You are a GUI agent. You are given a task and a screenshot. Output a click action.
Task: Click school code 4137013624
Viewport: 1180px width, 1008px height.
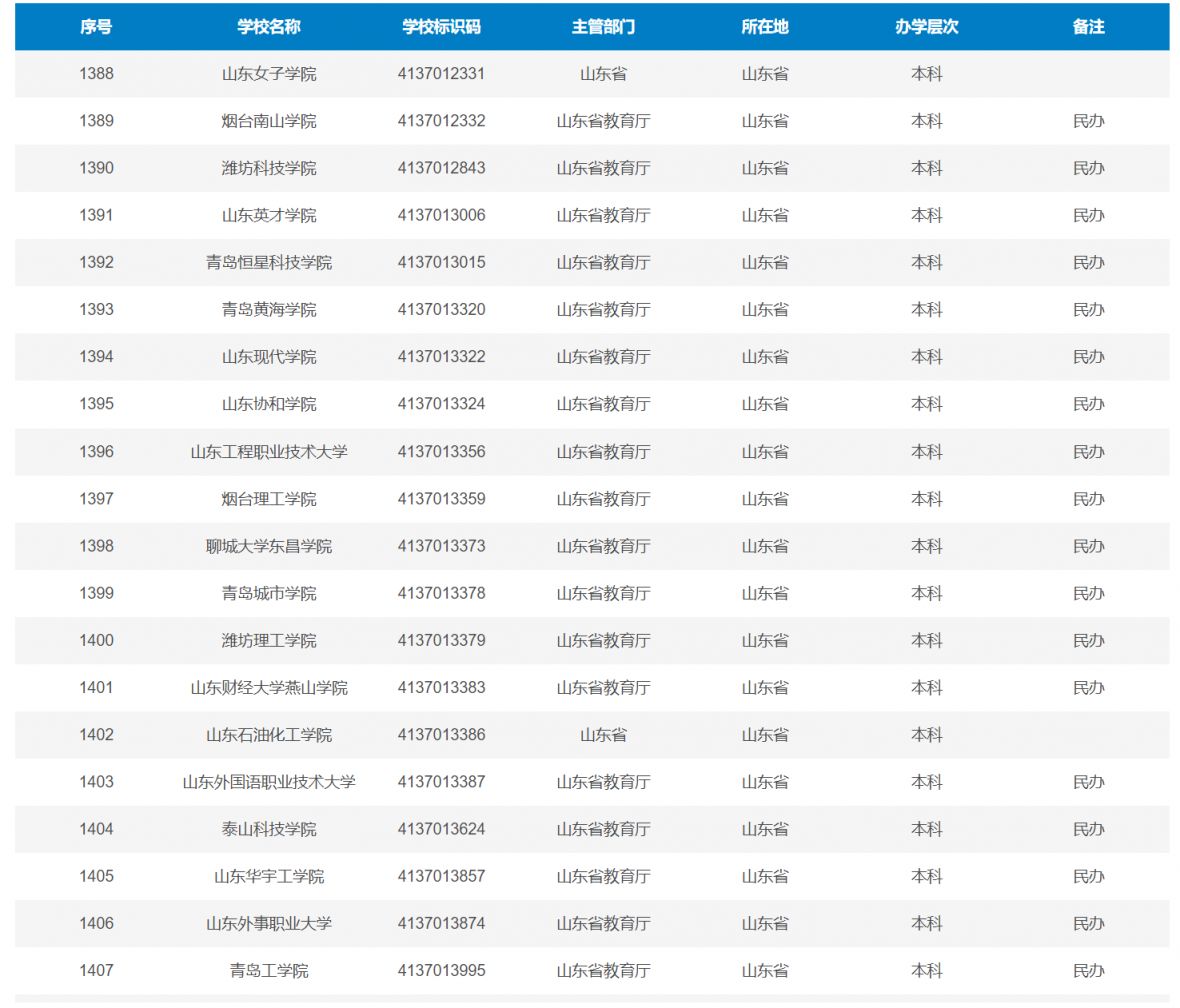click(442, 830)
